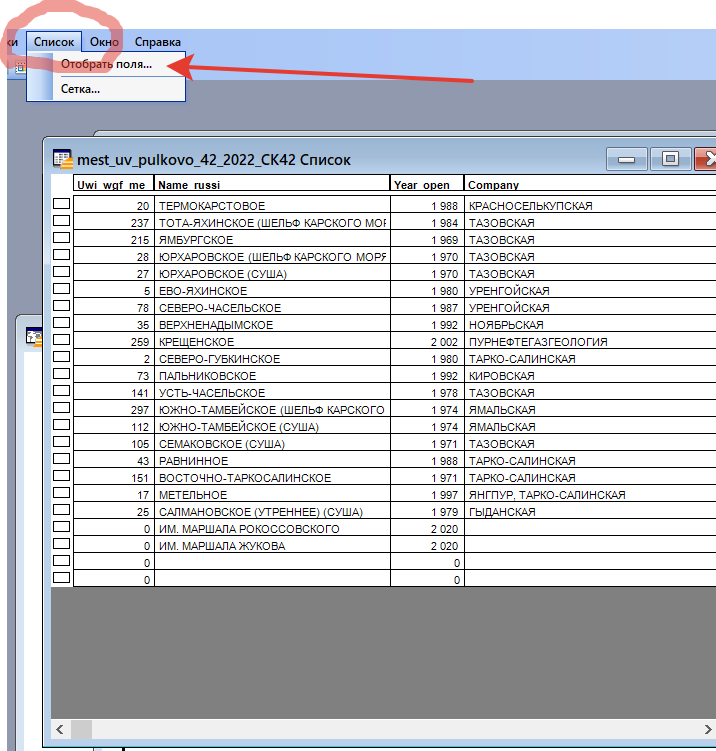Click the Company column header
Image resolution: width=716 pixels, height=751 pixels.
(590, 184)
